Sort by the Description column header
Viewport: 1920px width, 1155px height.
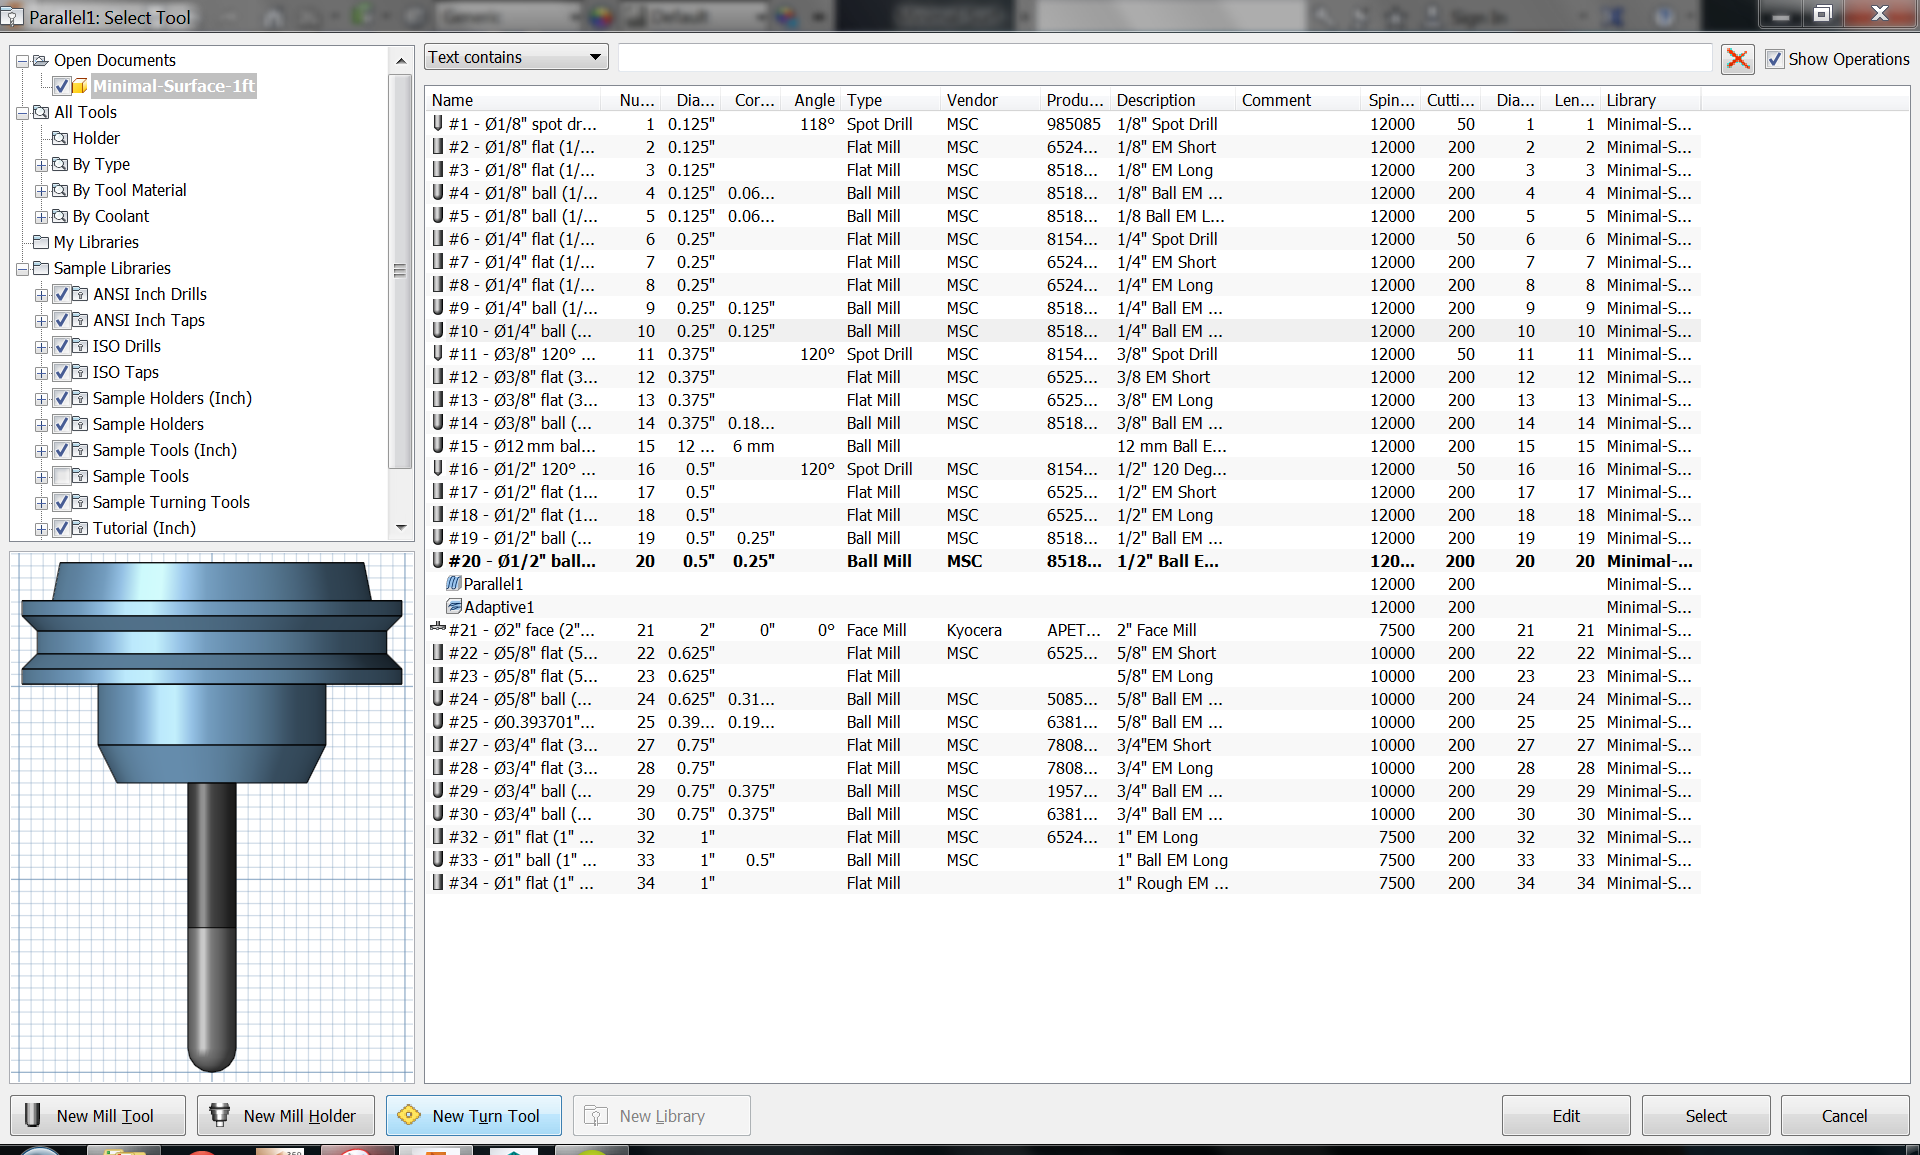(1174, 100)
